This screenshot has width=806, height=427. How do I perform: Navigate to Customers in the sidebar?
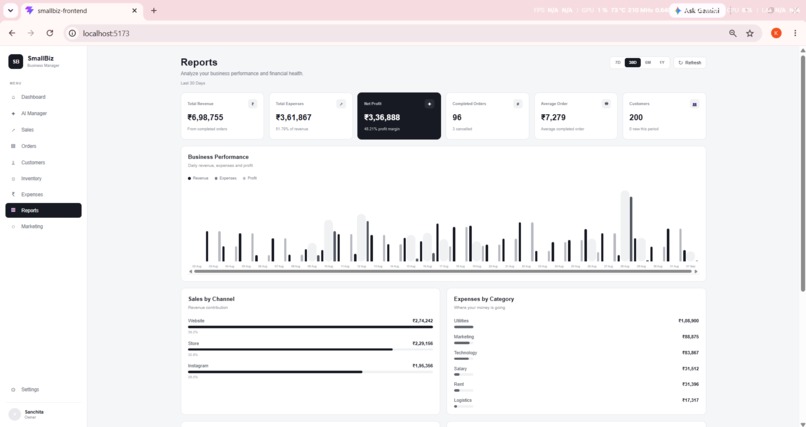click(x=43, y=163)
